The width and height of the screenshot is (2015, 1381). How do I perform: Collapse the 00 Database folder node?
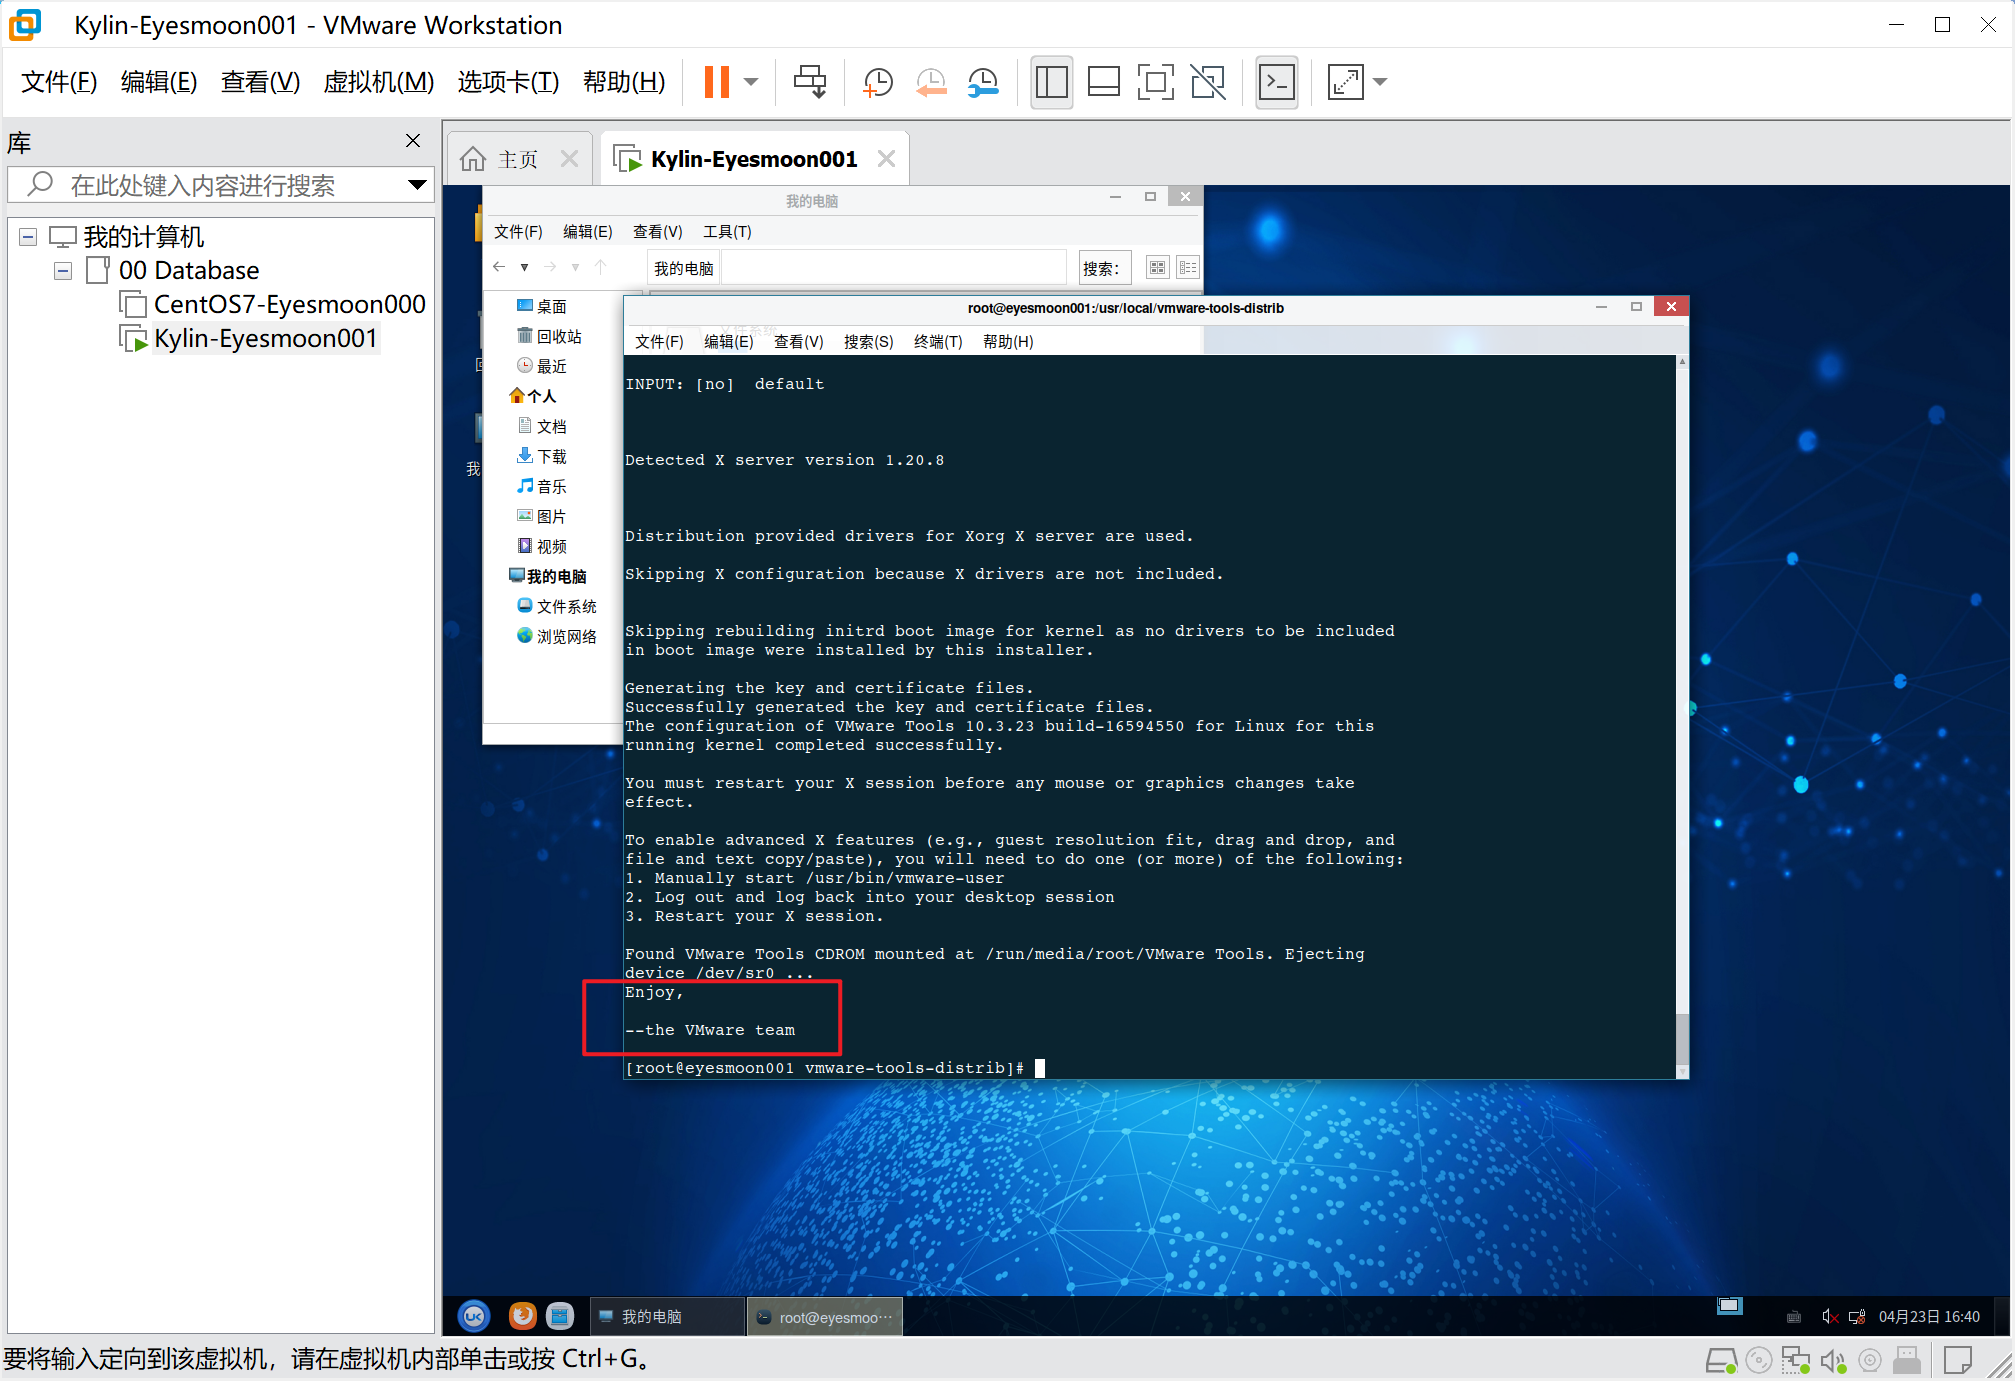point(63,271)
